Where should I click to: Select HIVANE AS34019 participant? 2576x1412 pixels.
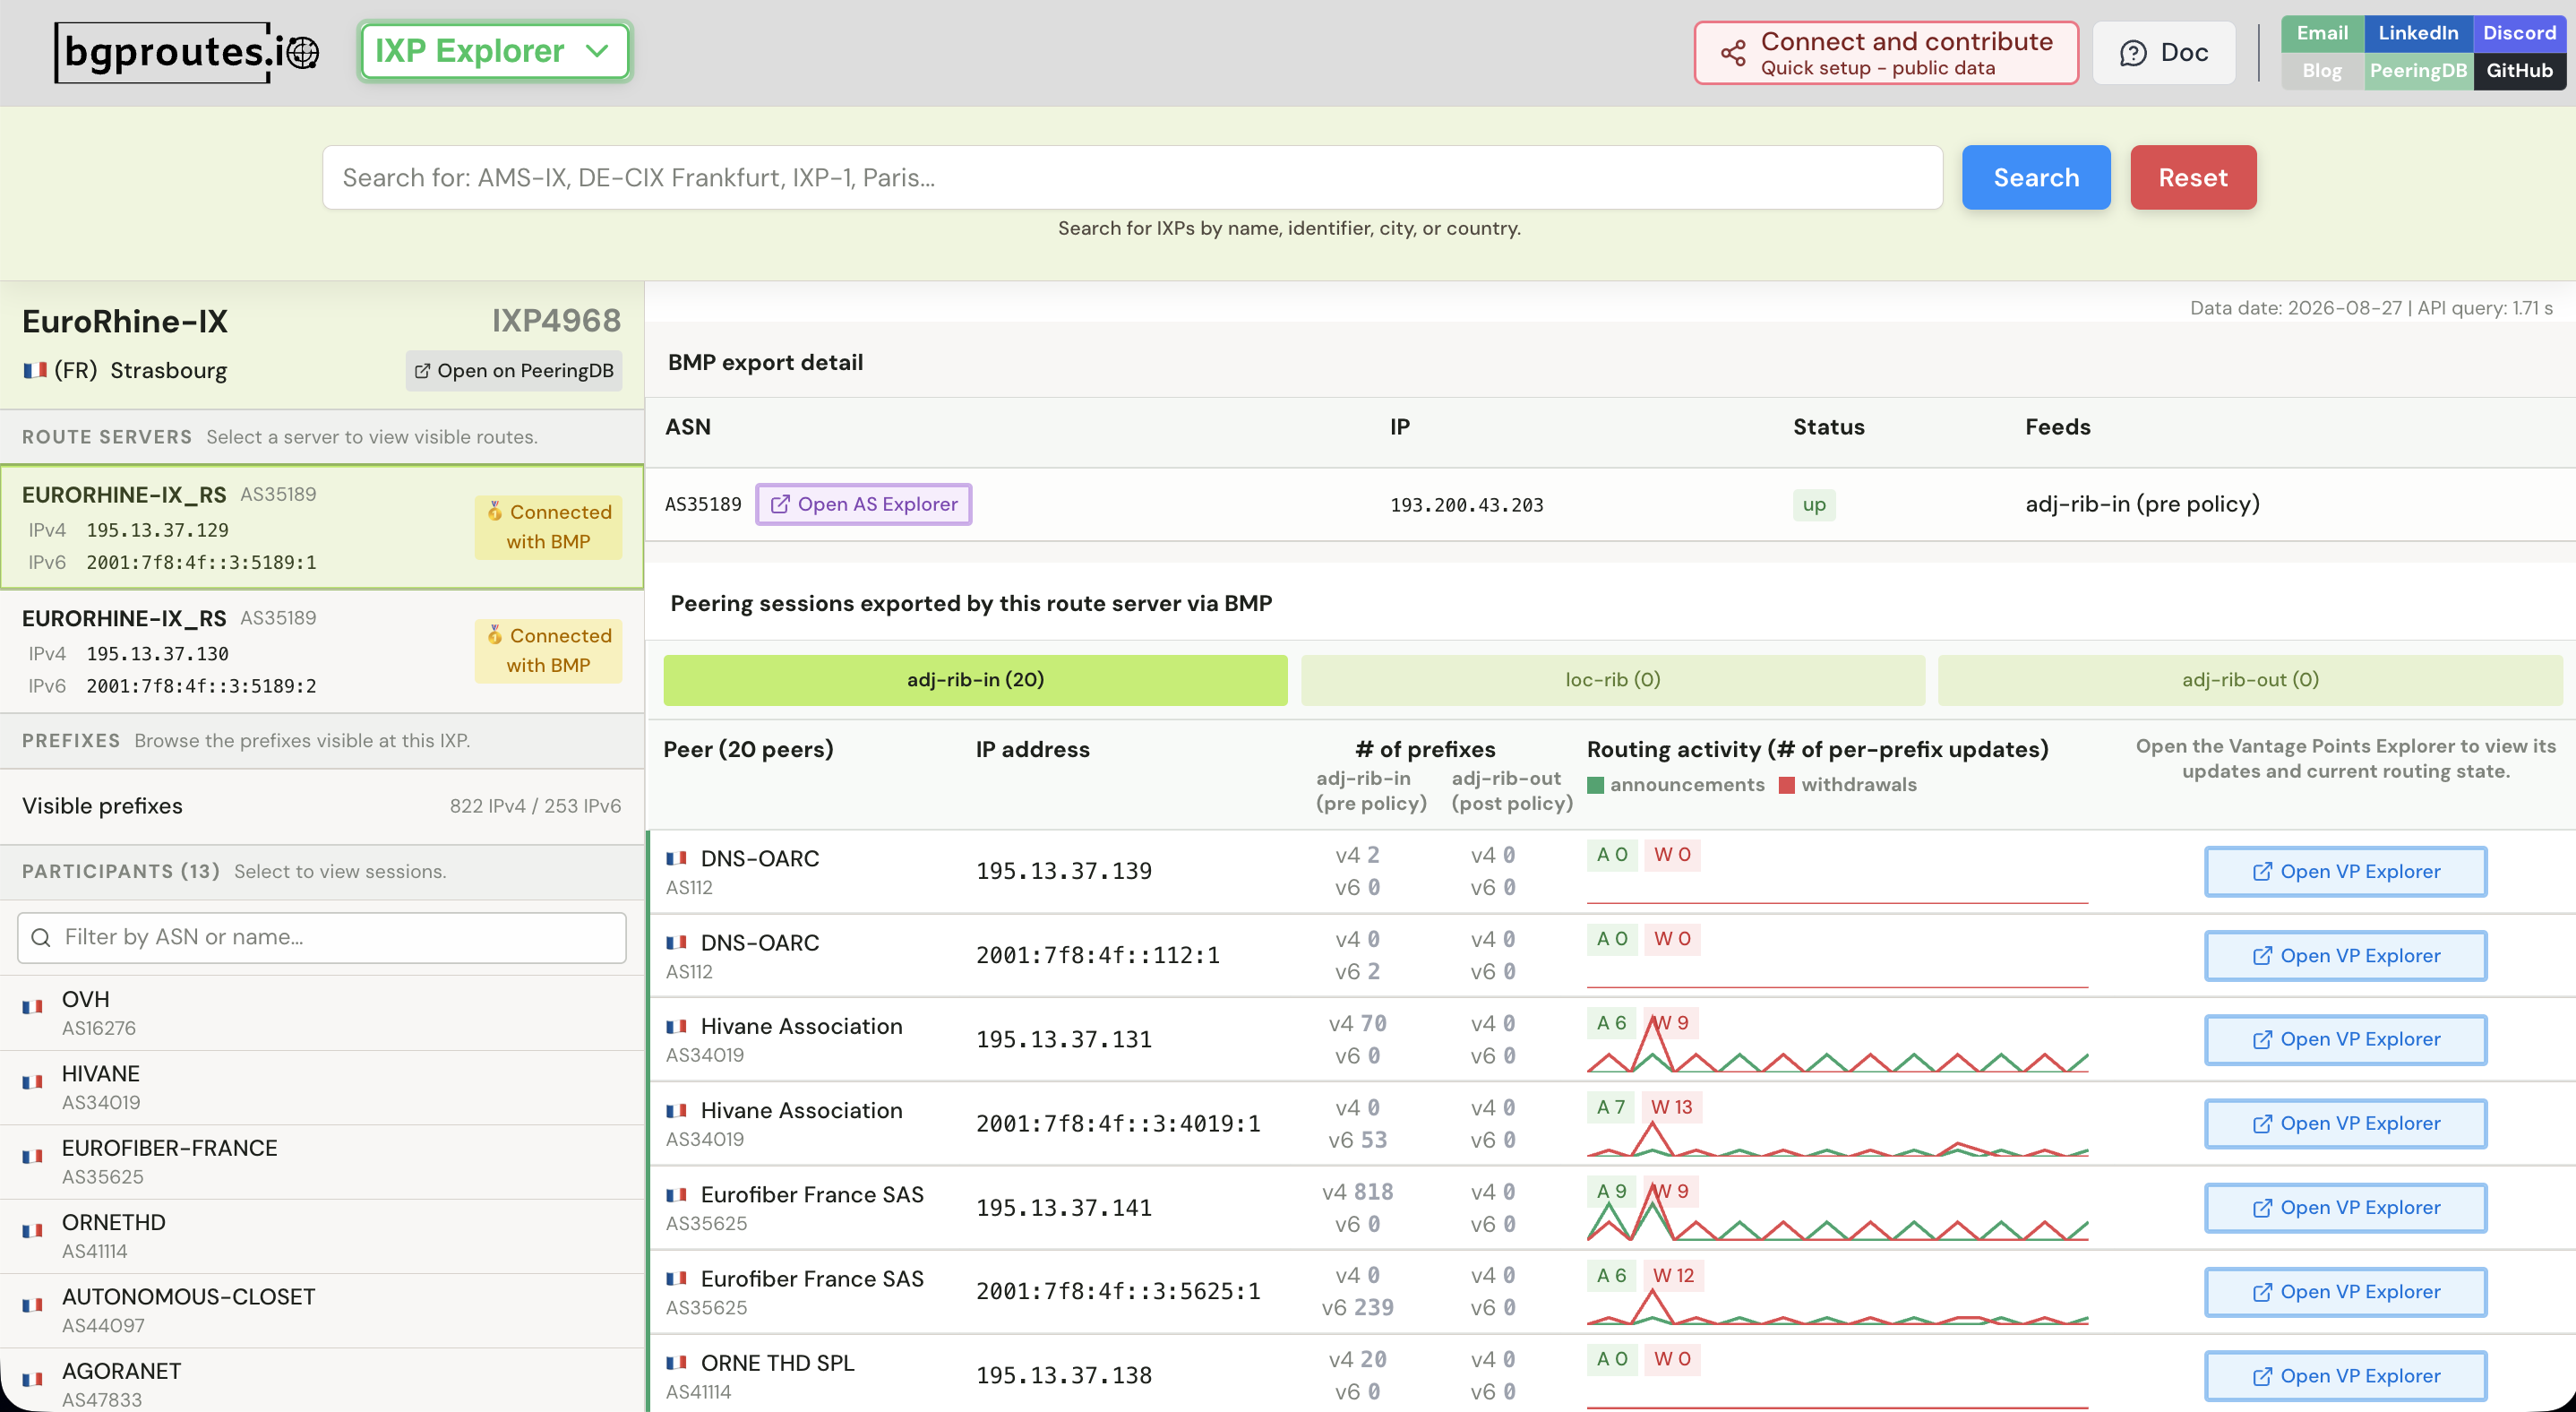click(322, 1087)
